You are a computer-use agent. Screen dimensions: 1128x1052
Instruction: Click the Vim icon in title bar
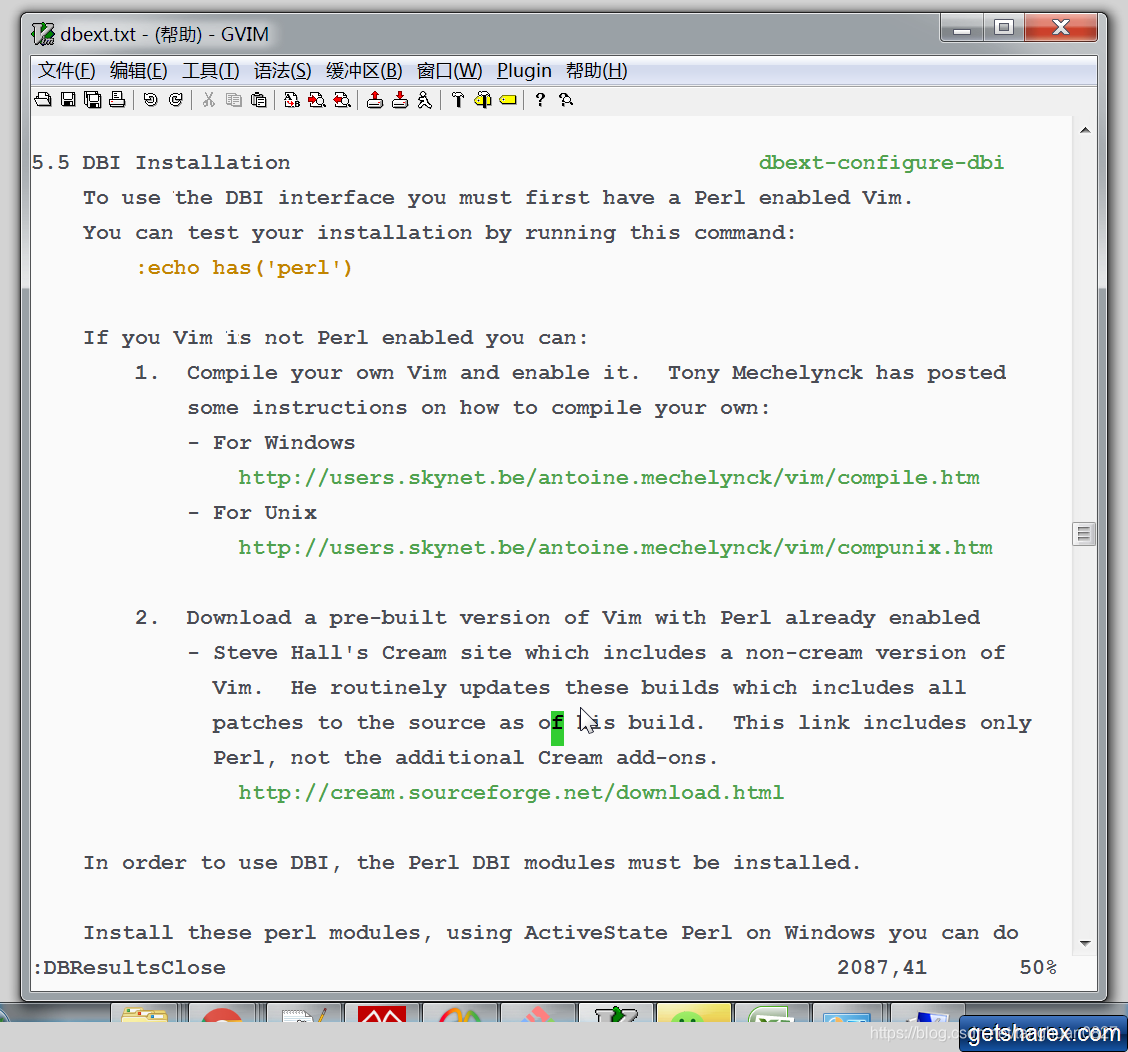pyautogui.click(x=43, y=34)
